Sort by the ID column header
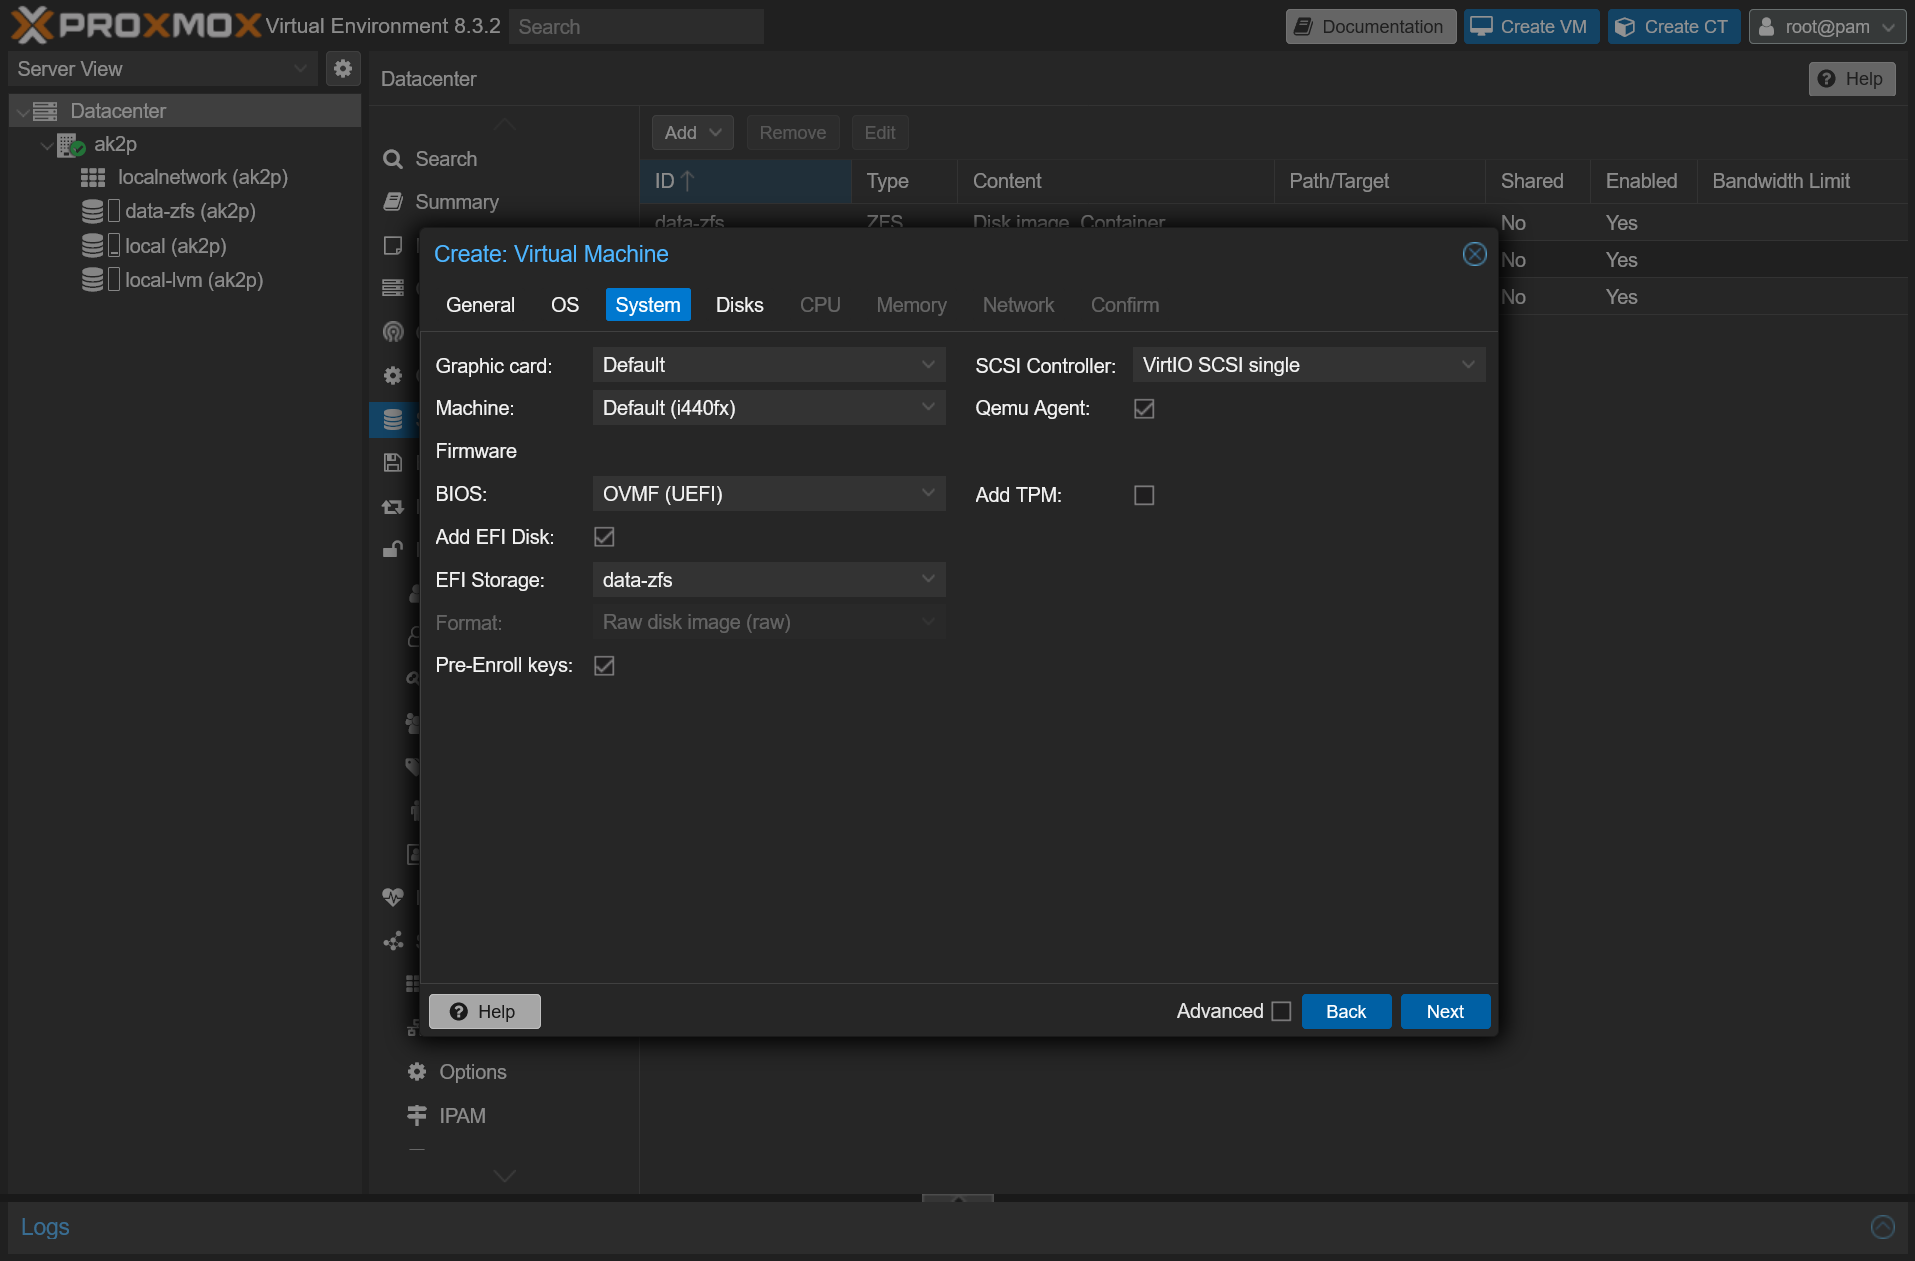The width and height of the screenshot is (1915, 1261). 746,181
